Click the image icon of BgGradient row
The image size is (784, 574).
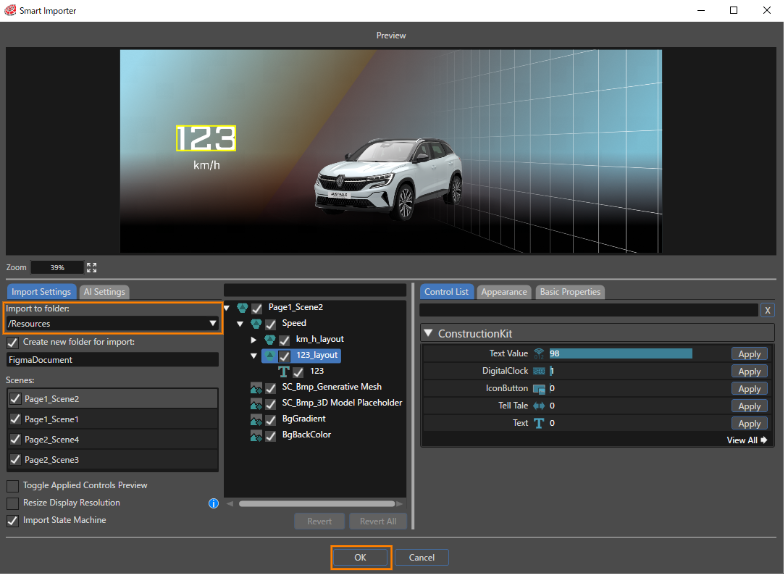click(x=256, y=420)
